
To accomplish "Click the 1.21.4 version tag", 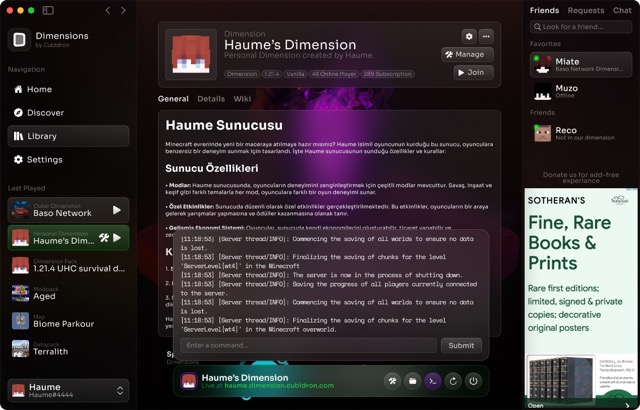I will (x=271, y=74).
